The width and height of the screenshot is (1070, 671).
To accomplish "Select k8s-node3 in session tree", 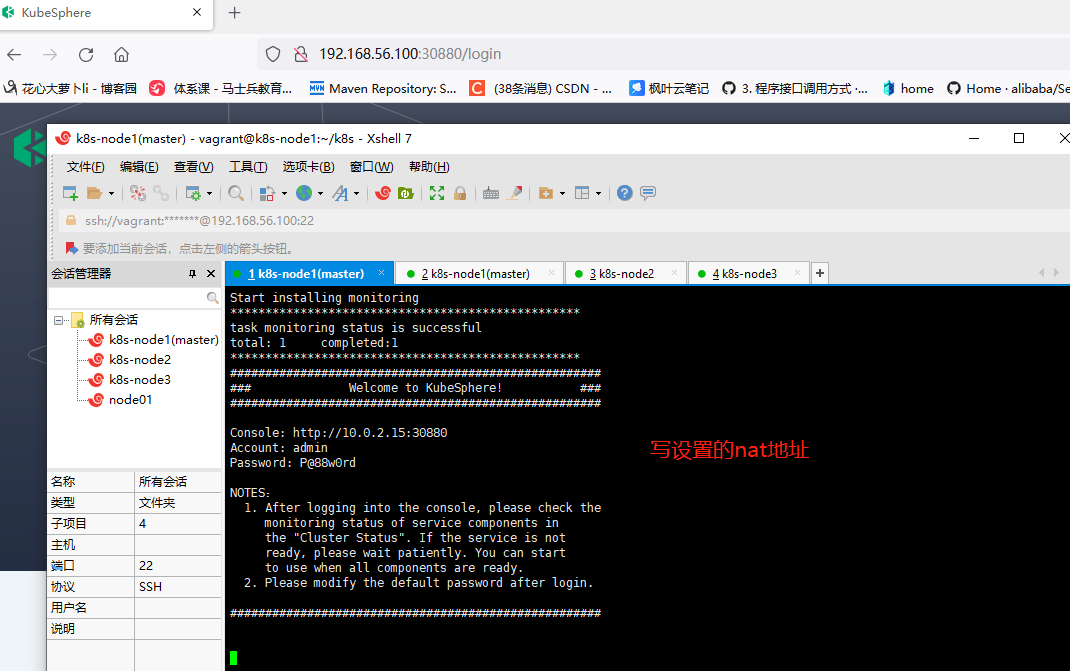I will tap(140, 380).
